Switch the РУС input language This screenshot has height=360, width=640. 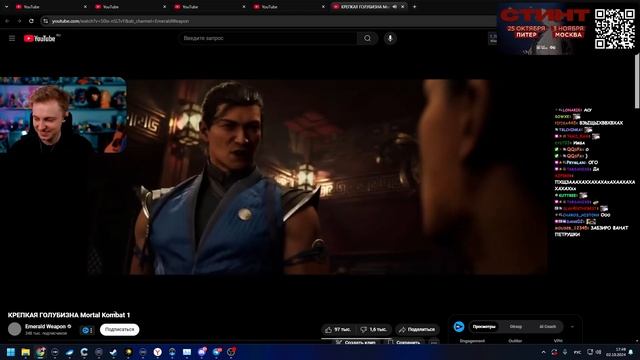pyautogui.click(x=577, y=352)
